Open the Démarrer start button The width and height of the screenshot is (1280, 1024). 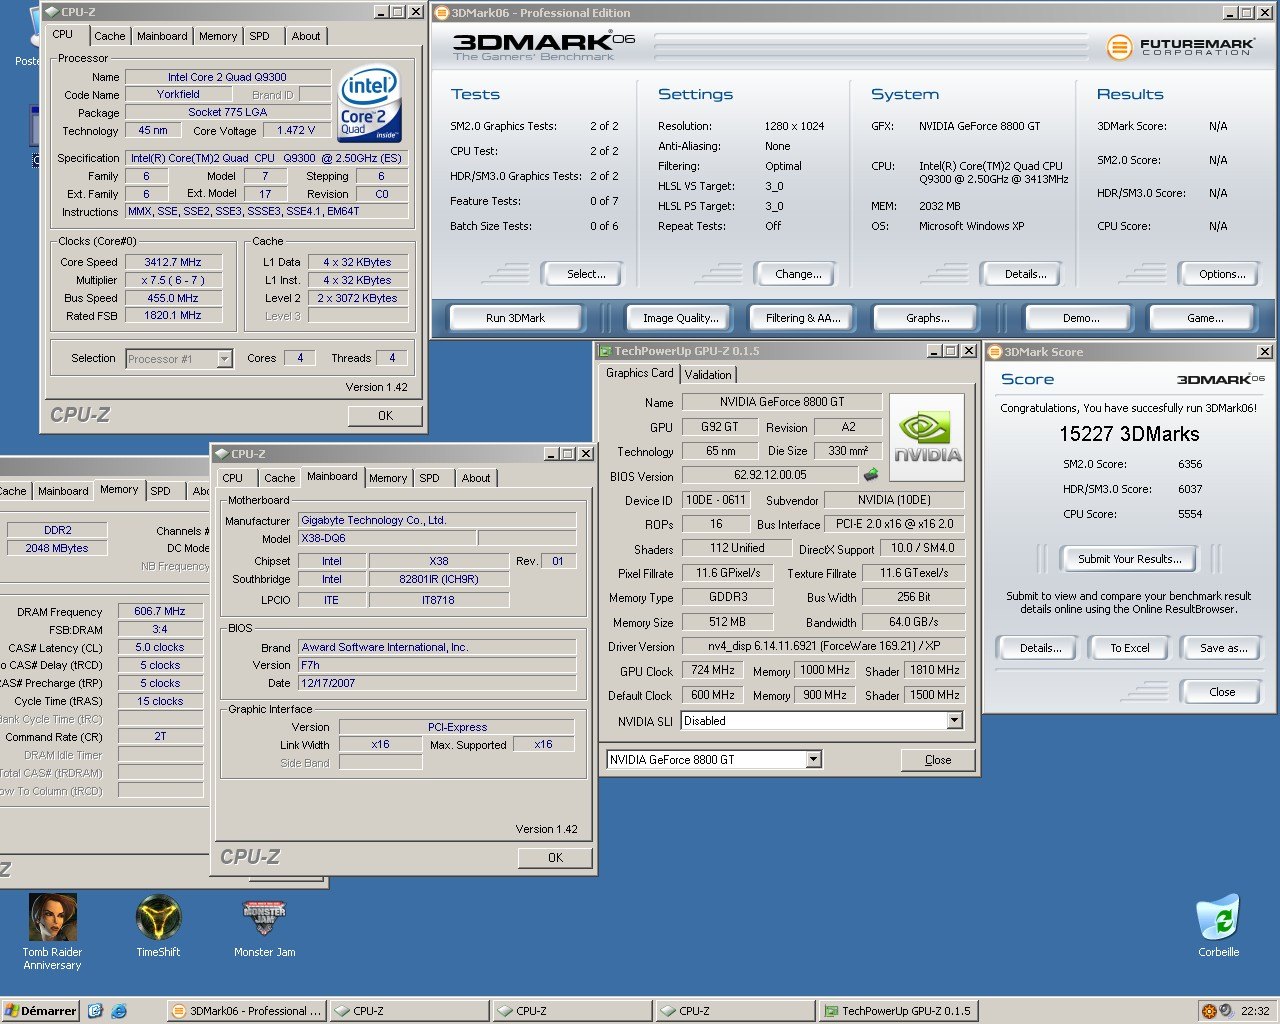pos(40,1011)
